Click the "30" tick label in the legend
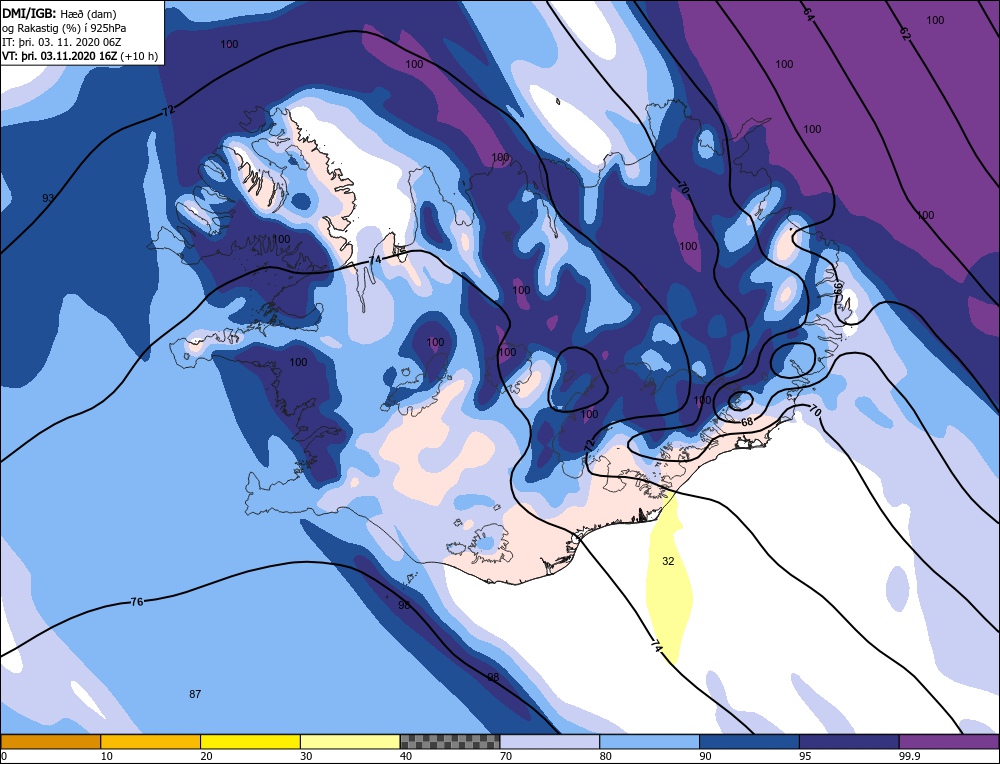Screen dimensions: 1000x764 pyautogui.click(x=306, y=756)
